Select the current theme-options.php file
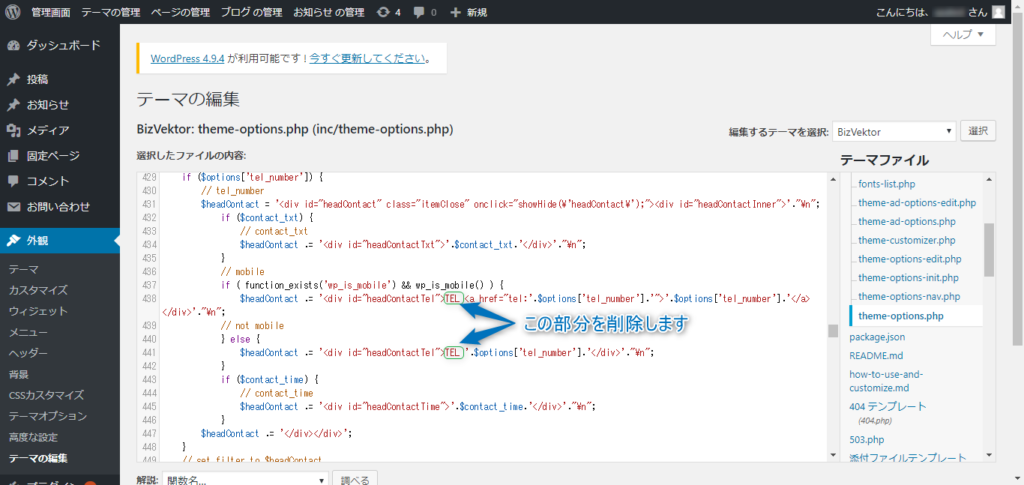This screenshot has height=485, width=1024. (x=901, y=316)
